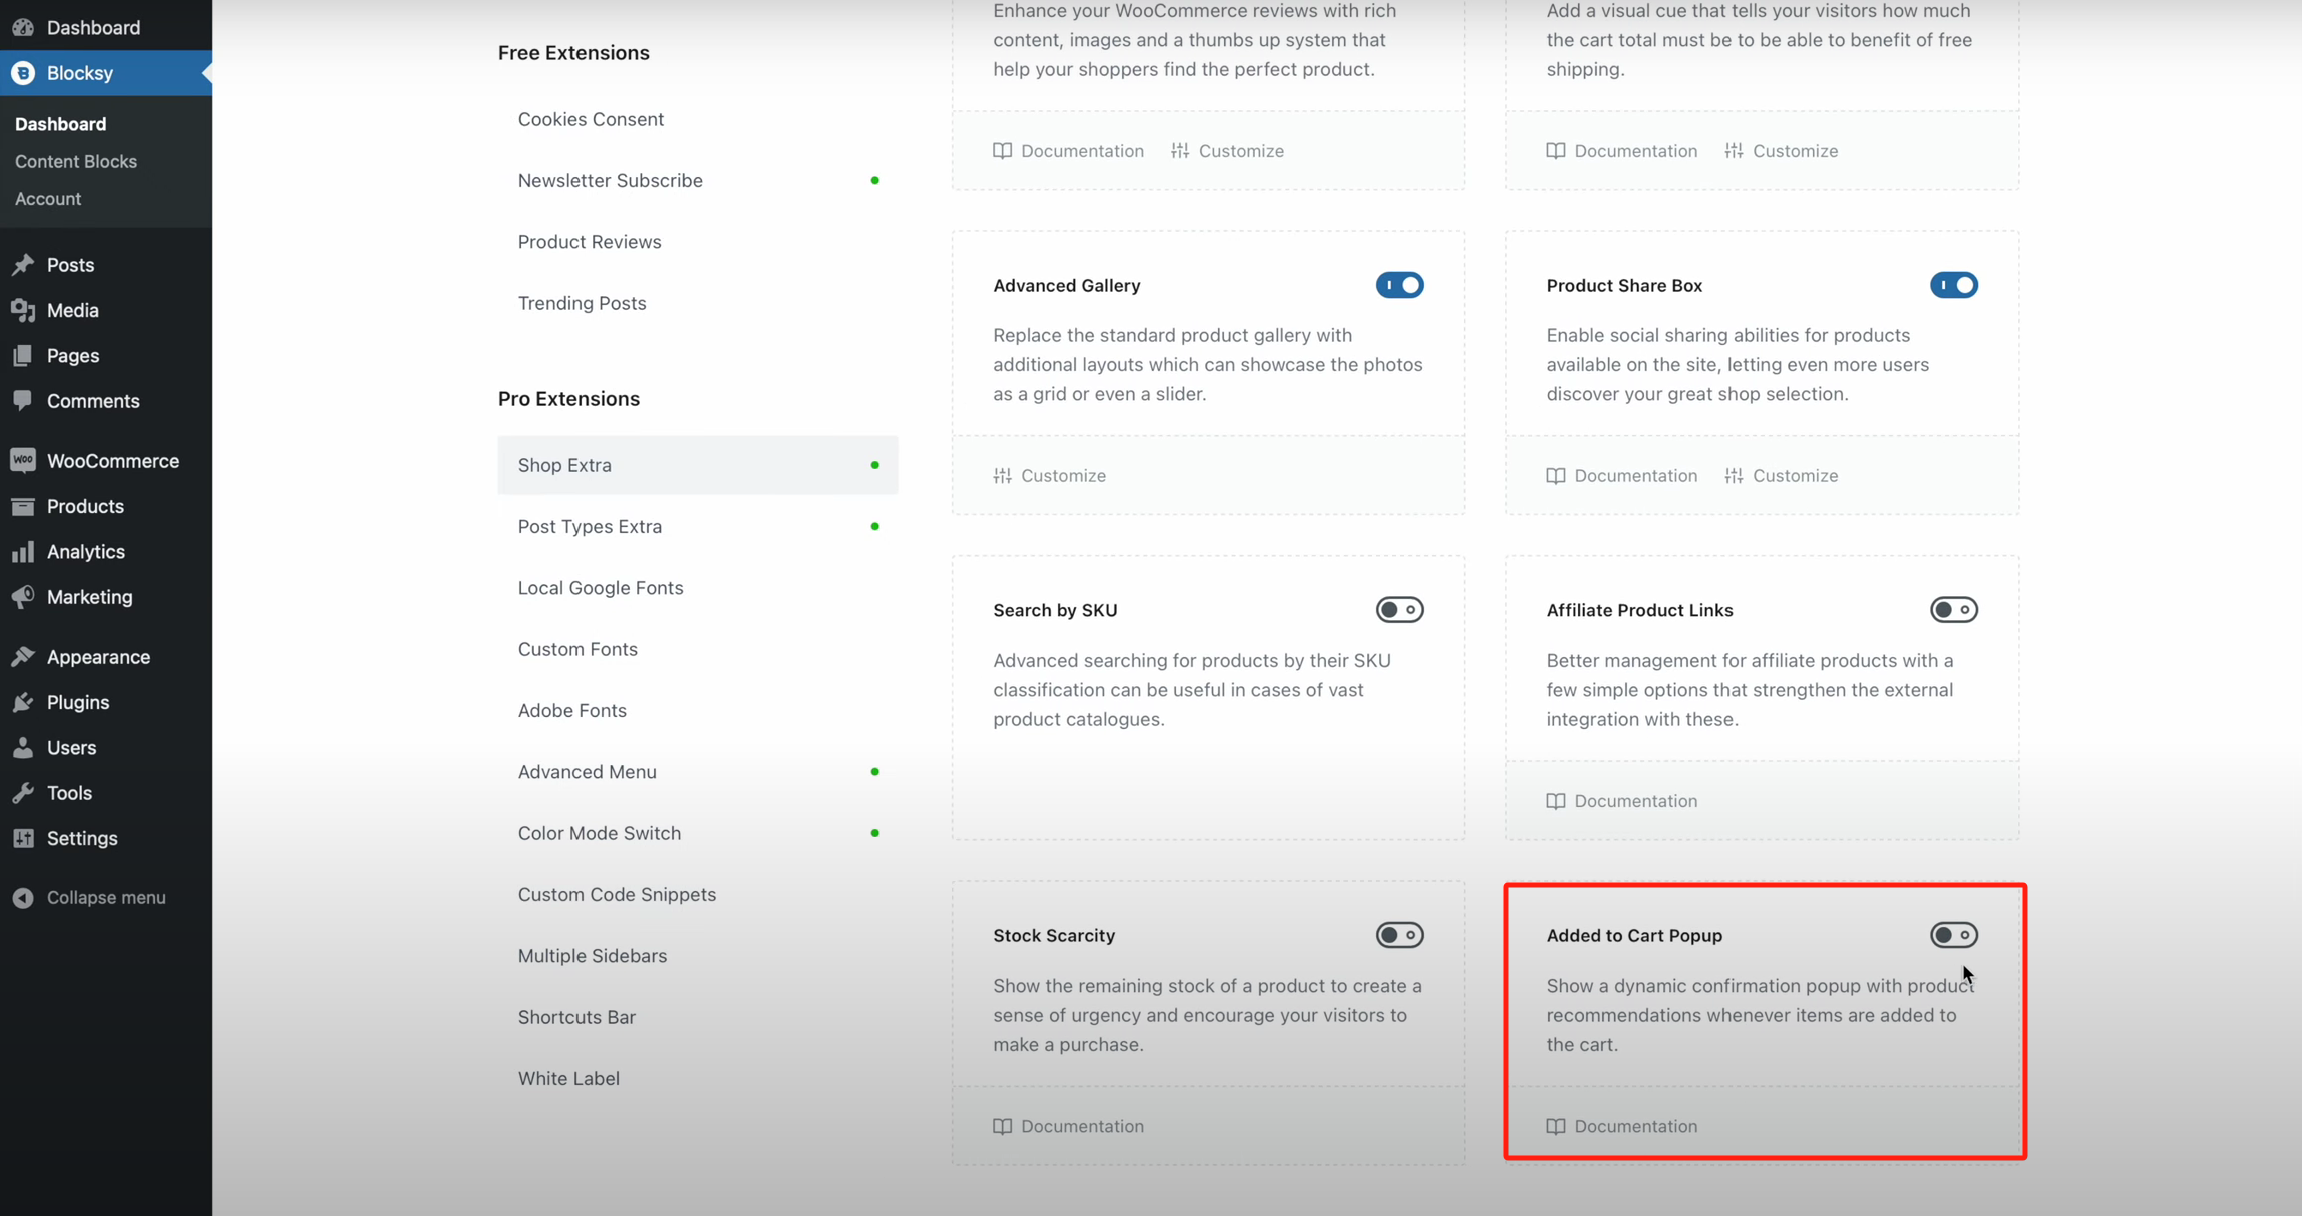Open Color Mode Switch extension

tap(599, 833)
